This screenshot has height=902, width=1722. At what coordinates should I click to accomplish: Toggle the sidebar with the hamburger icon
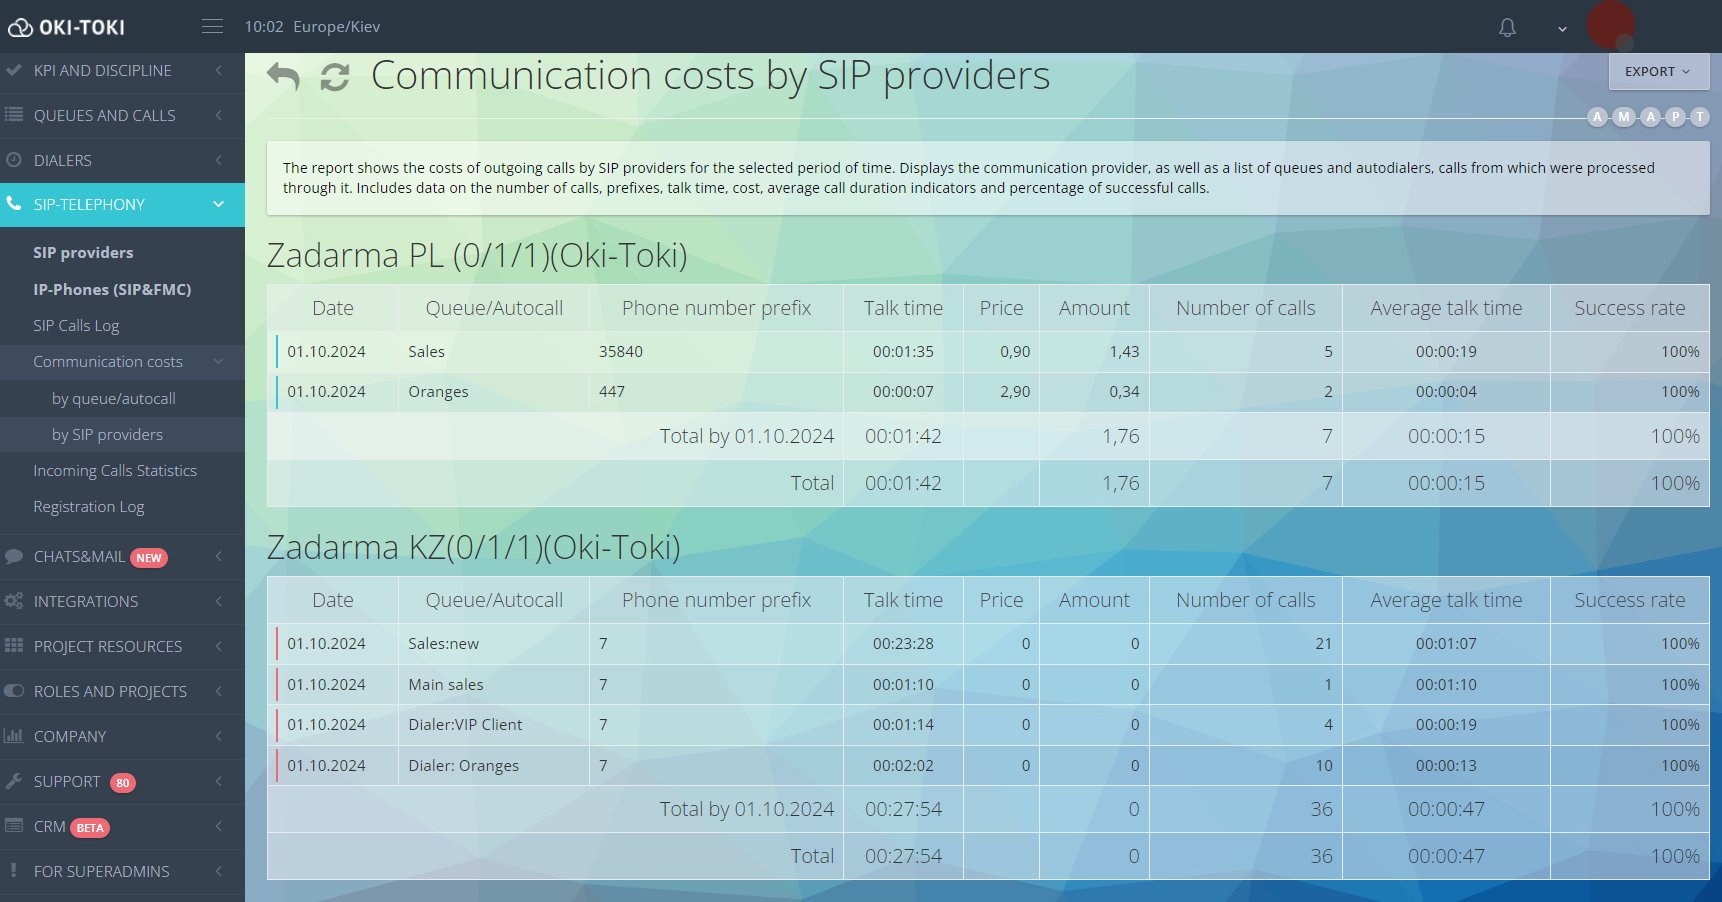212,27
